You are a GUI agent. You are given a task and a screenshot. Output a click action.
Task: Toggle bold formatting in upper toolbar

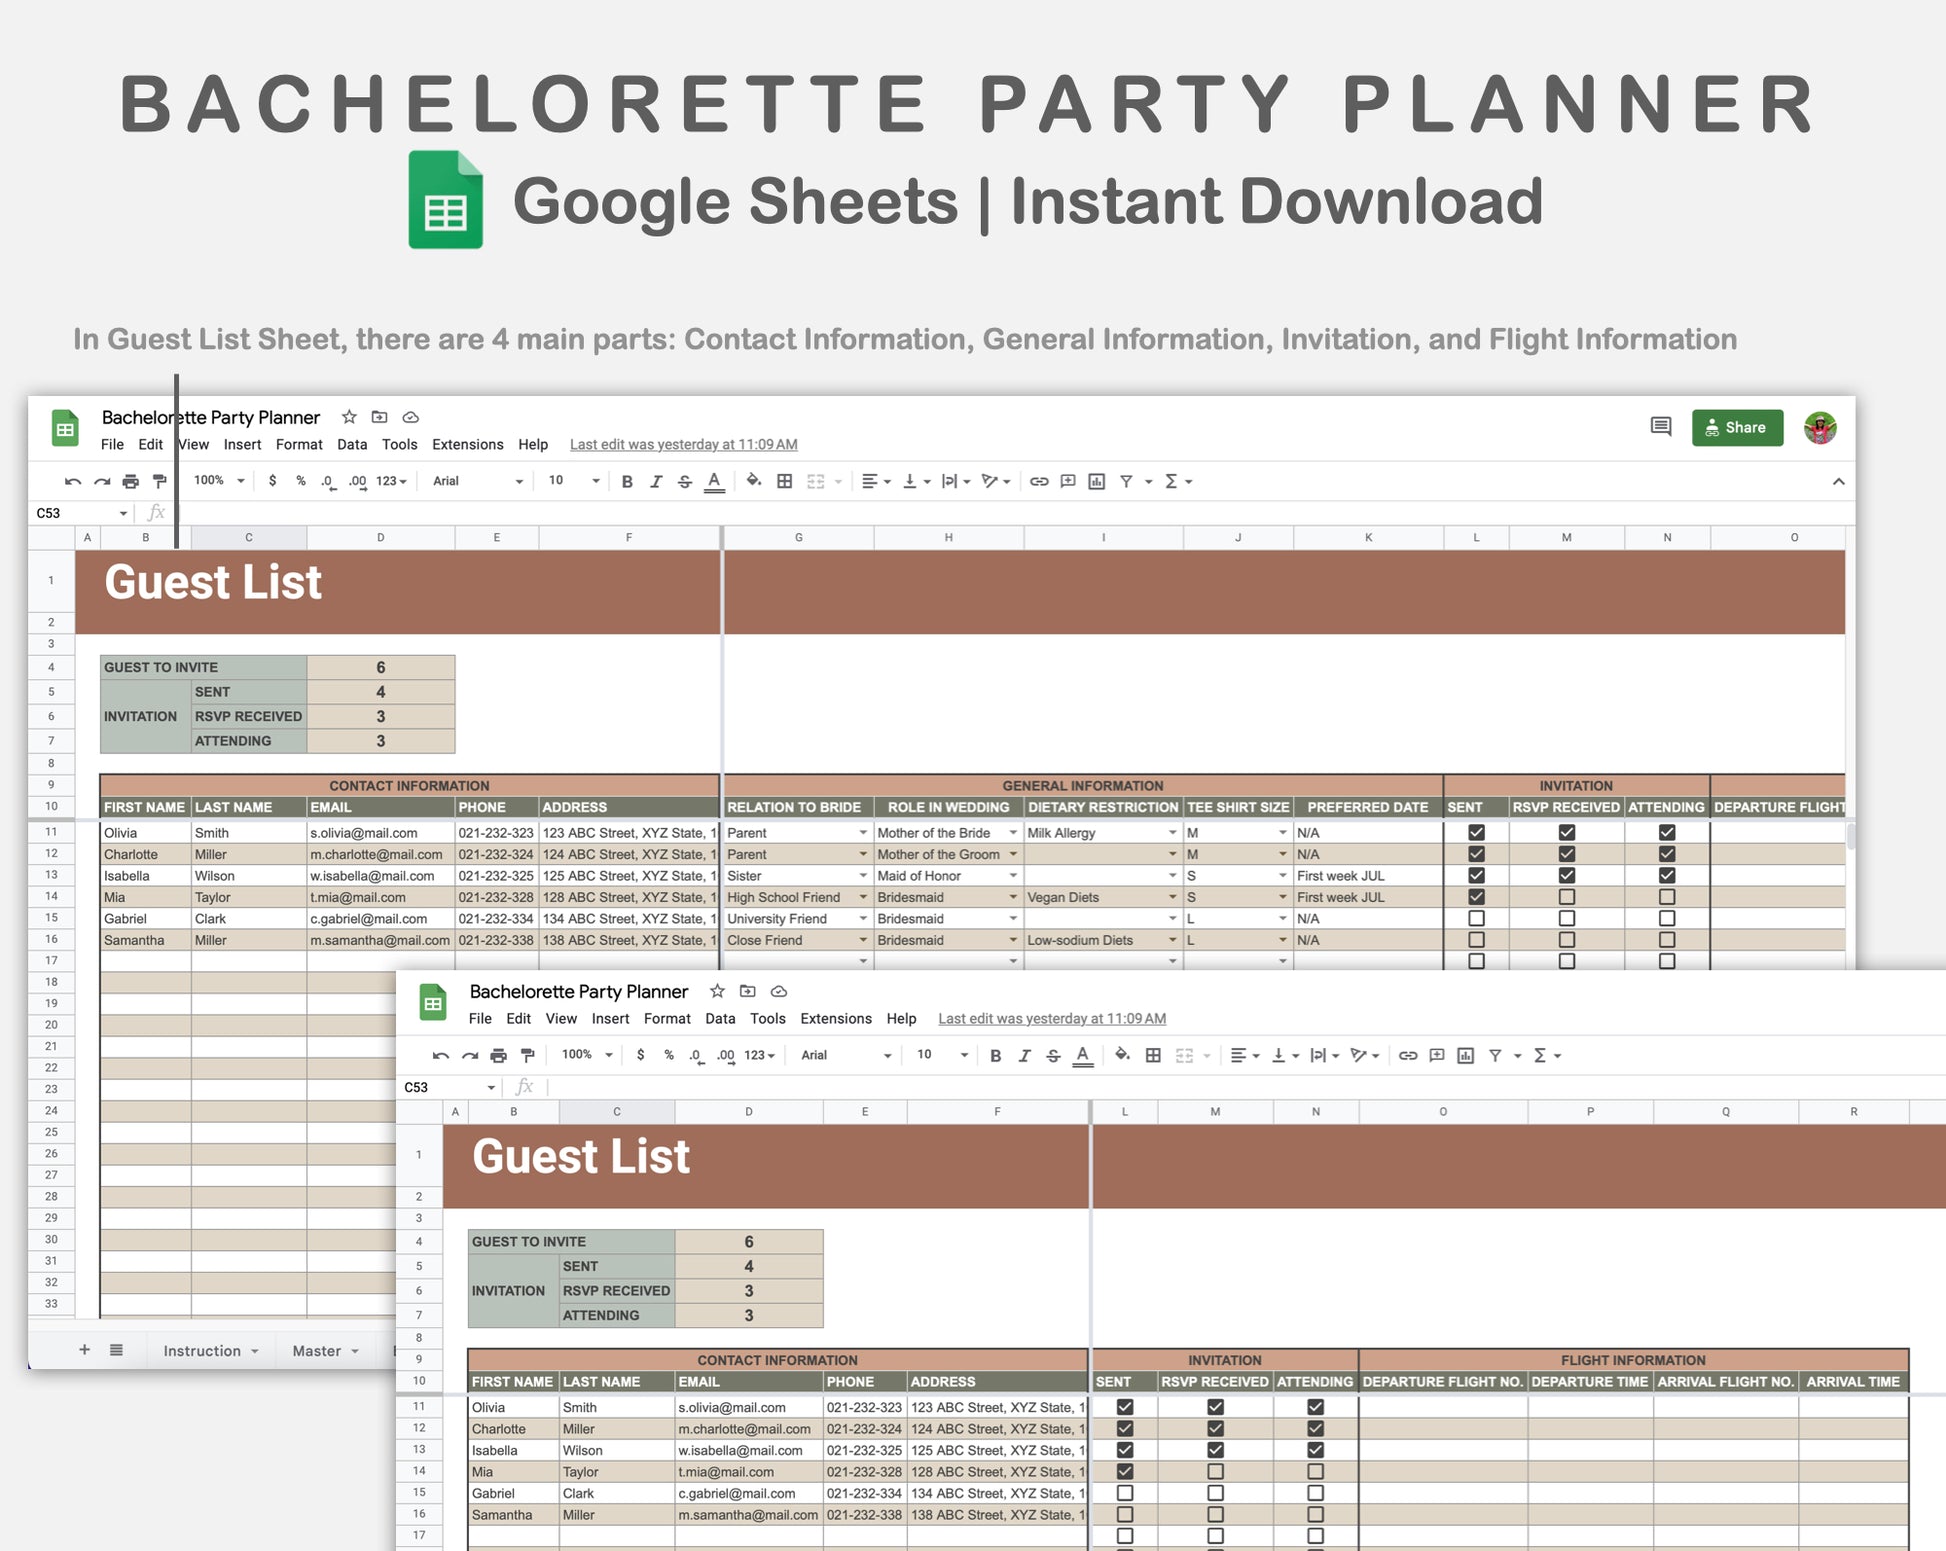[x=627, y=482]
